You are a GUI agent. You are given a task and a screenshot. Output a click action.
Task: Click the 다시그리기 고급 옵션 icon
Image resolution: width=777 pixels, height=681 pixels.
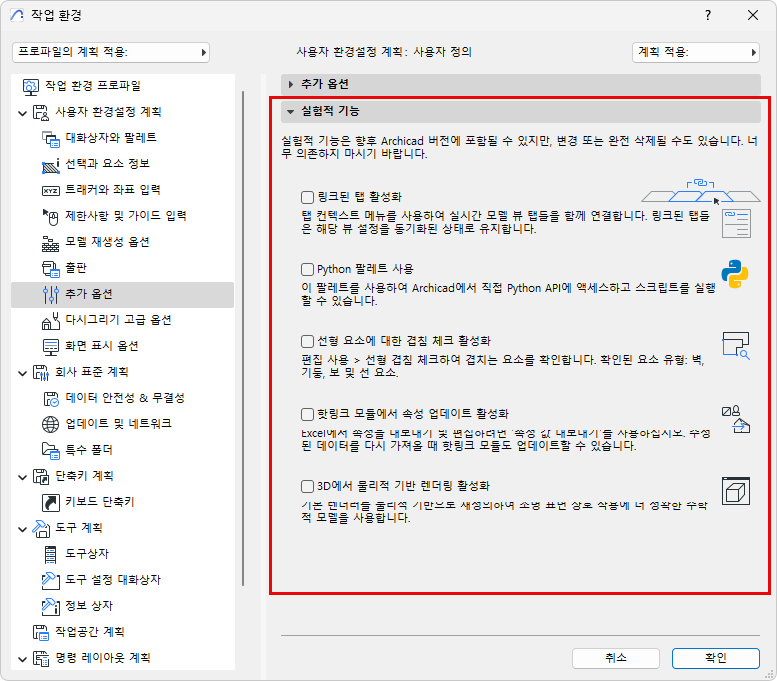coord(51,321)
